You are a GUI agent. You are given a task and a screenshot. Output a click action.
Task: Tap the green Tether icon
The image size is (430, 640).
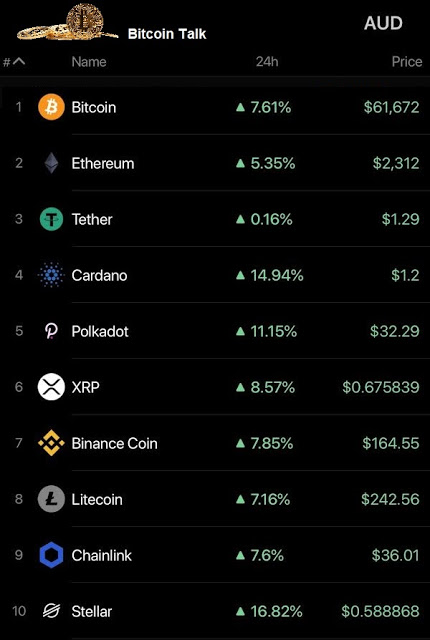point(51,219)
